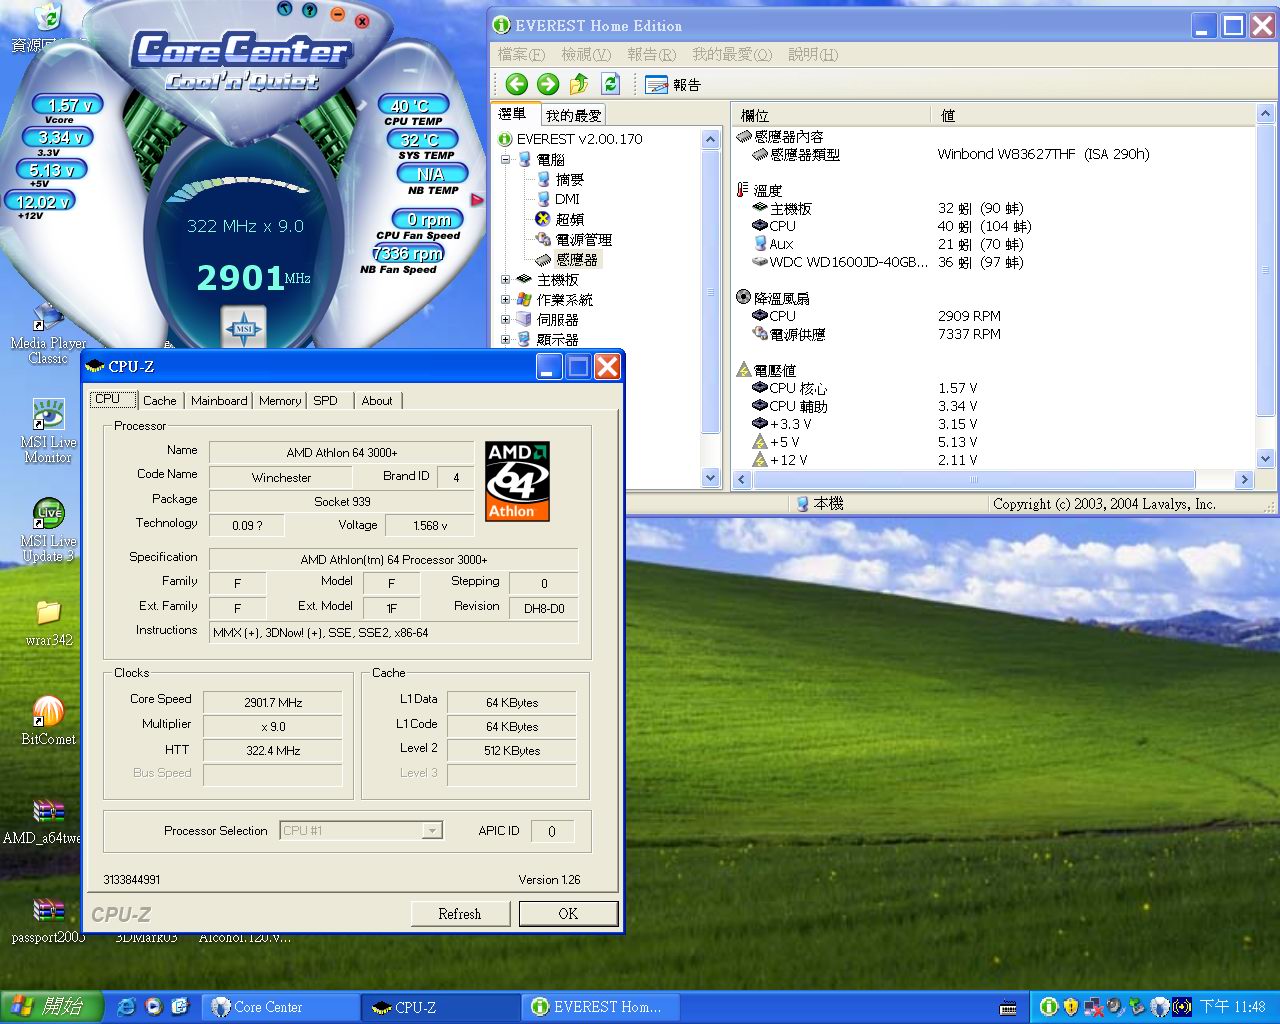Image resolution: width=1280 pixels, height=1024 pixels.
Task: Click the 欄位 column header in EVEREST
Action: click(x=831, y=115)
